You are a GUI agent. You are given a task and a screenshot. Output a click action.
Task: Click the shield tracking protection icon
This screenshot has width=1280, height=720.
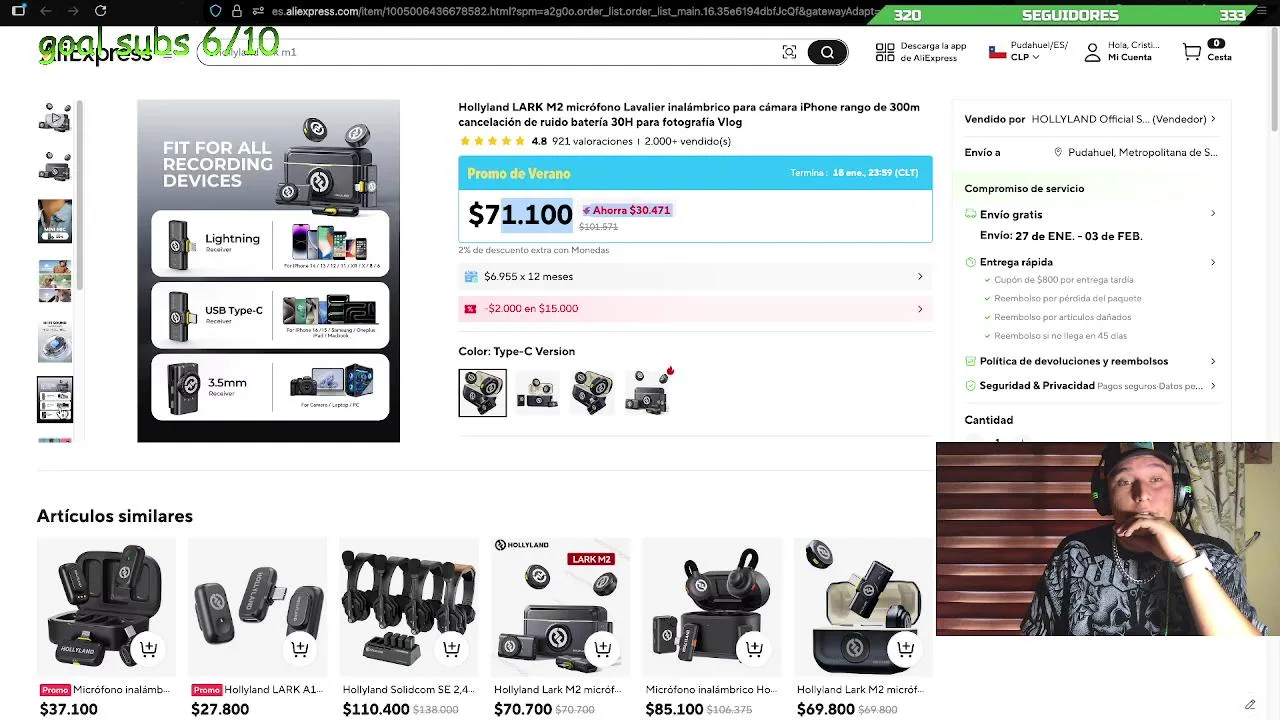tap(215, 11)
